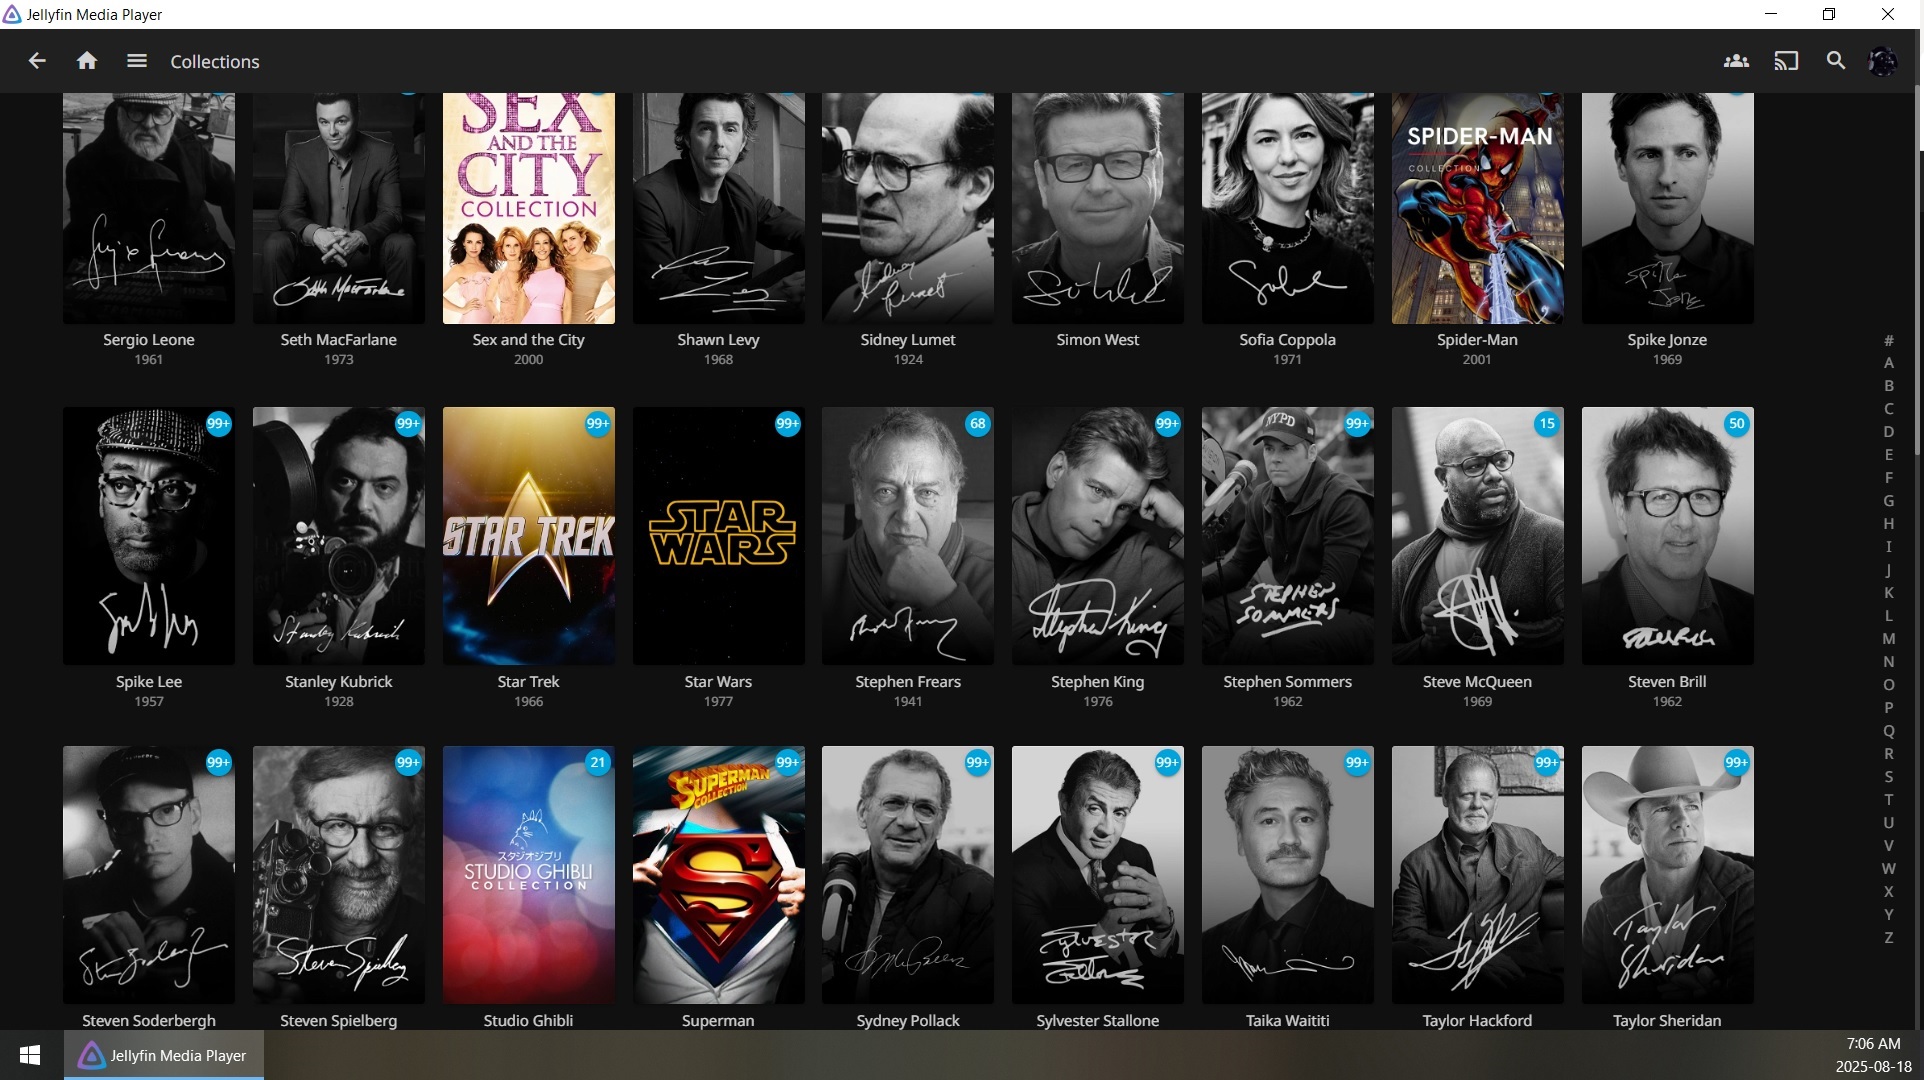Click the 68 badge on Stephen Frears
The width and height of the screenshot is (1924, 1080).
pyautogui.click(x=977, y=423)
